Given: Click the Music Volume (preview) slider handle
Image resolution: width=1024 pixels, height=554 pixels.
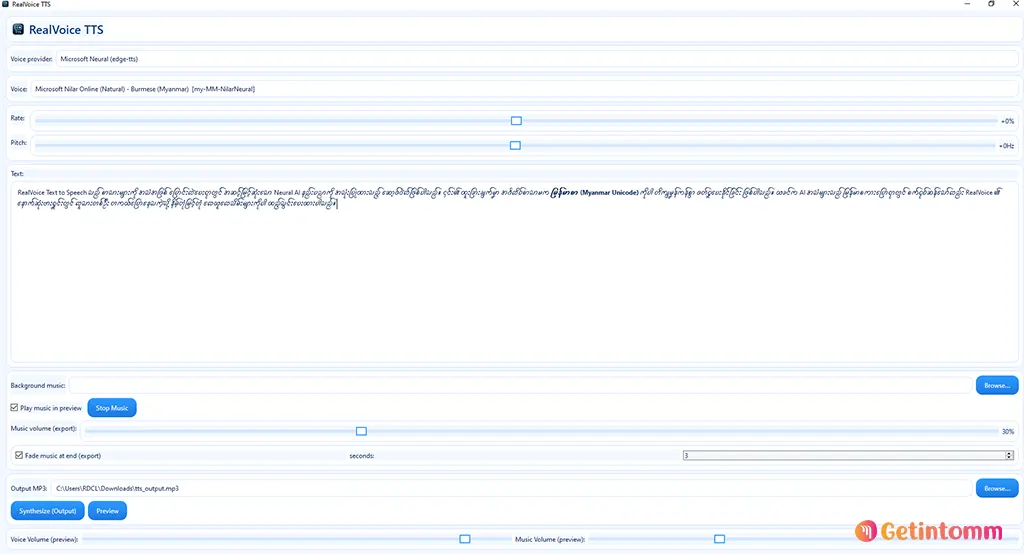Looking at the screenshot, I should click(x=719, y=539).
